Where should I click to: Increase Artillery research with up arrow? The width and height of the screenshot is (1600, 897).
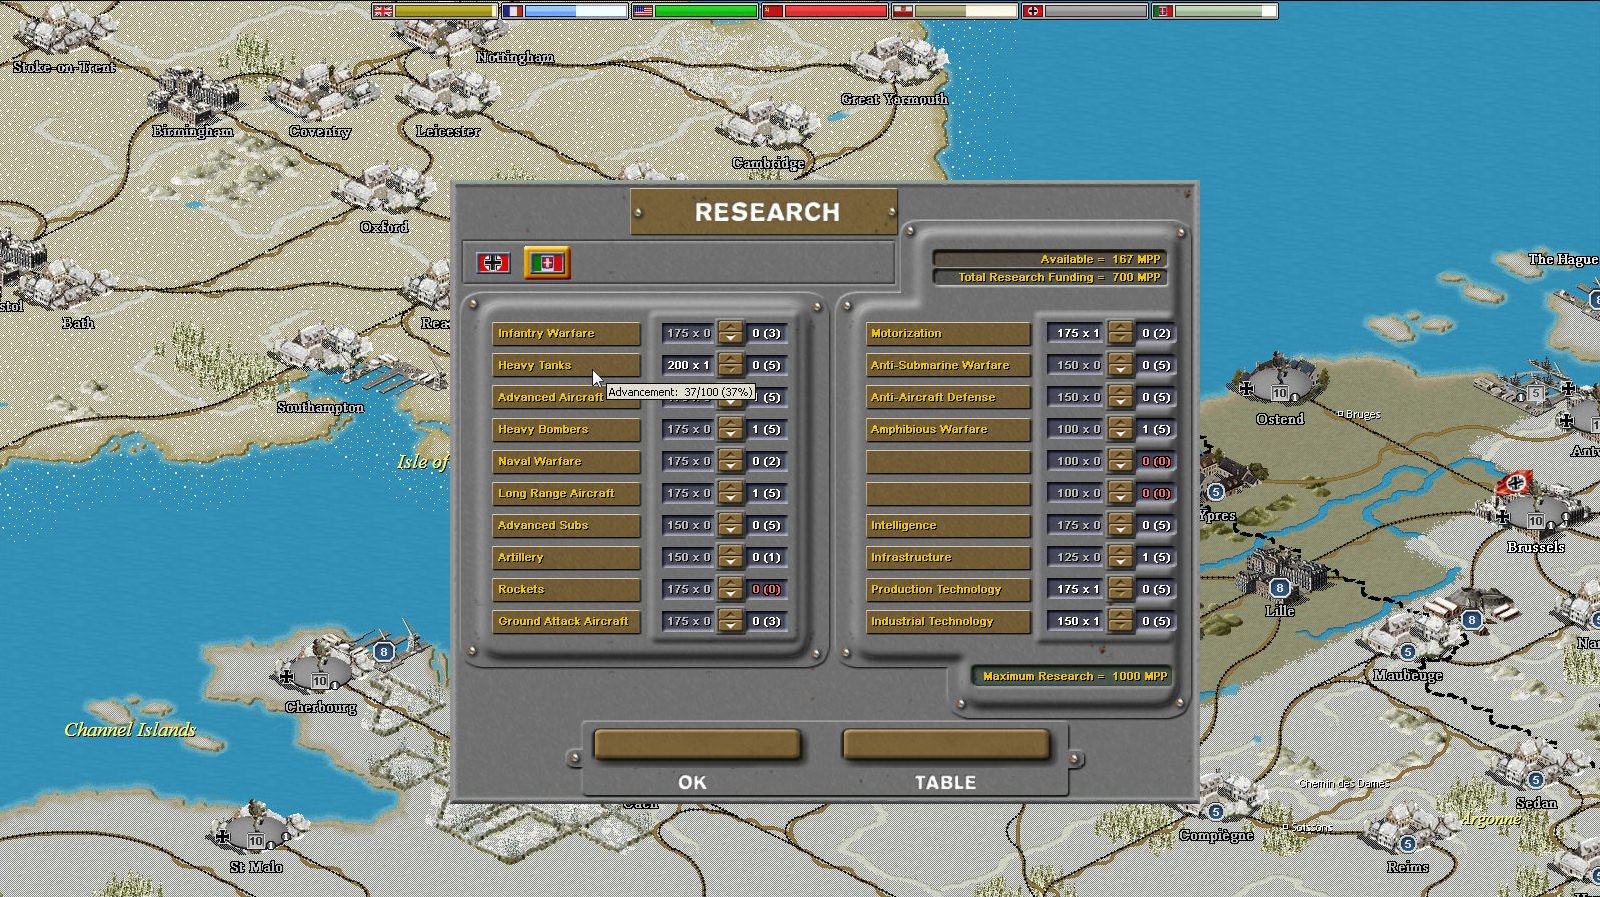(731, 551)
